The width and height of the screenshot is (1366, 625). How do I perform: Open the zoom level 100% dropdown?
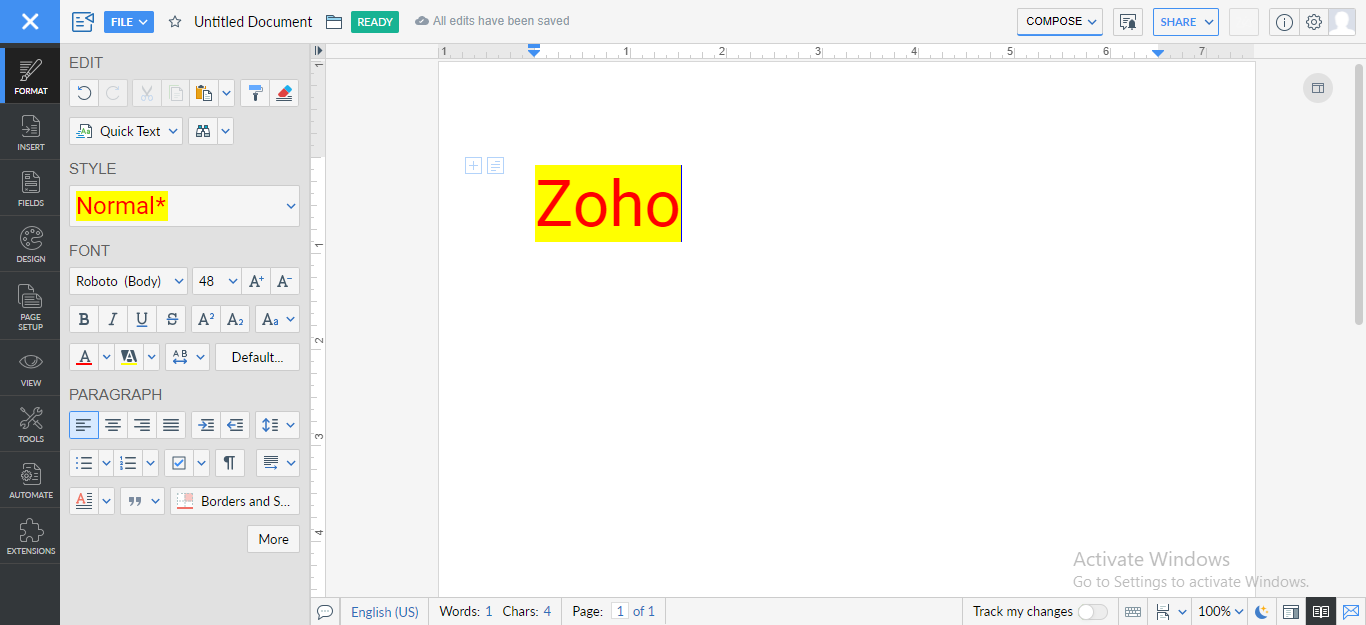pos(1220,611)
